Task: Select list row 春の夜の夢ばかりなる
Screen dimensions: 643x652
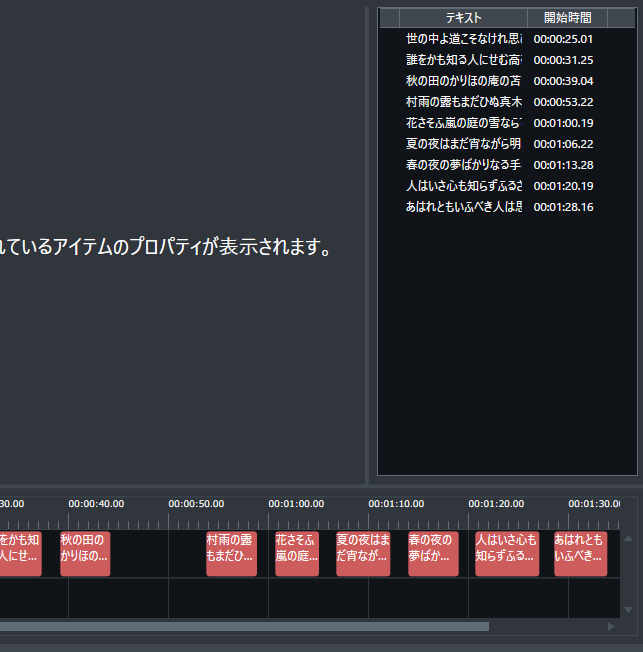Action: [507, 165]
